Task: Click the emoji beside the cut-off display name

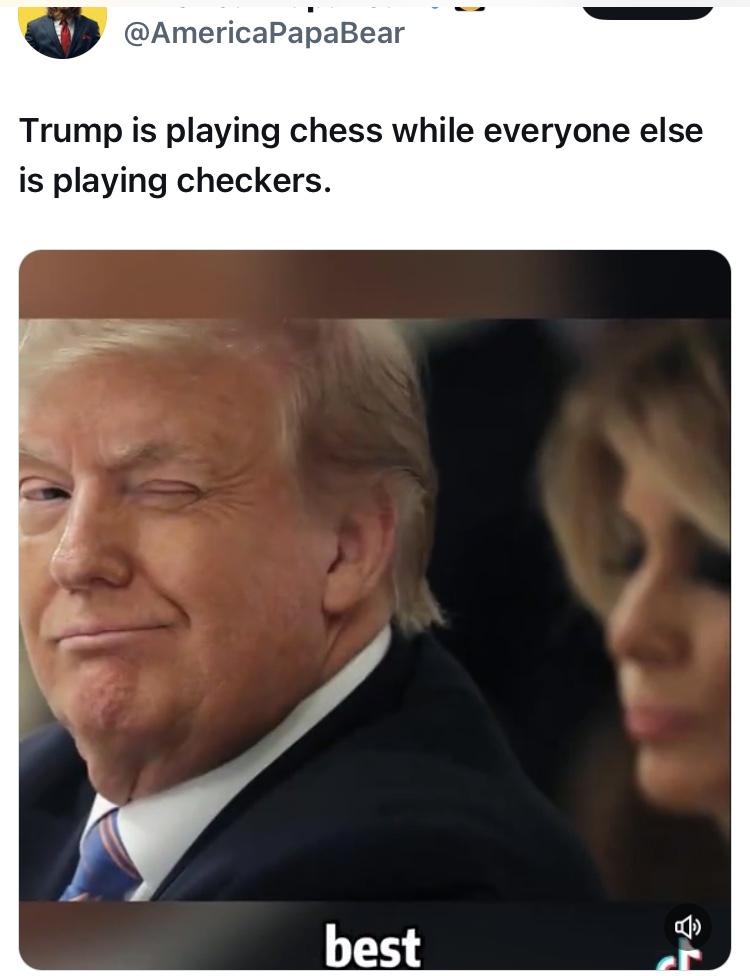Action: 471,8
